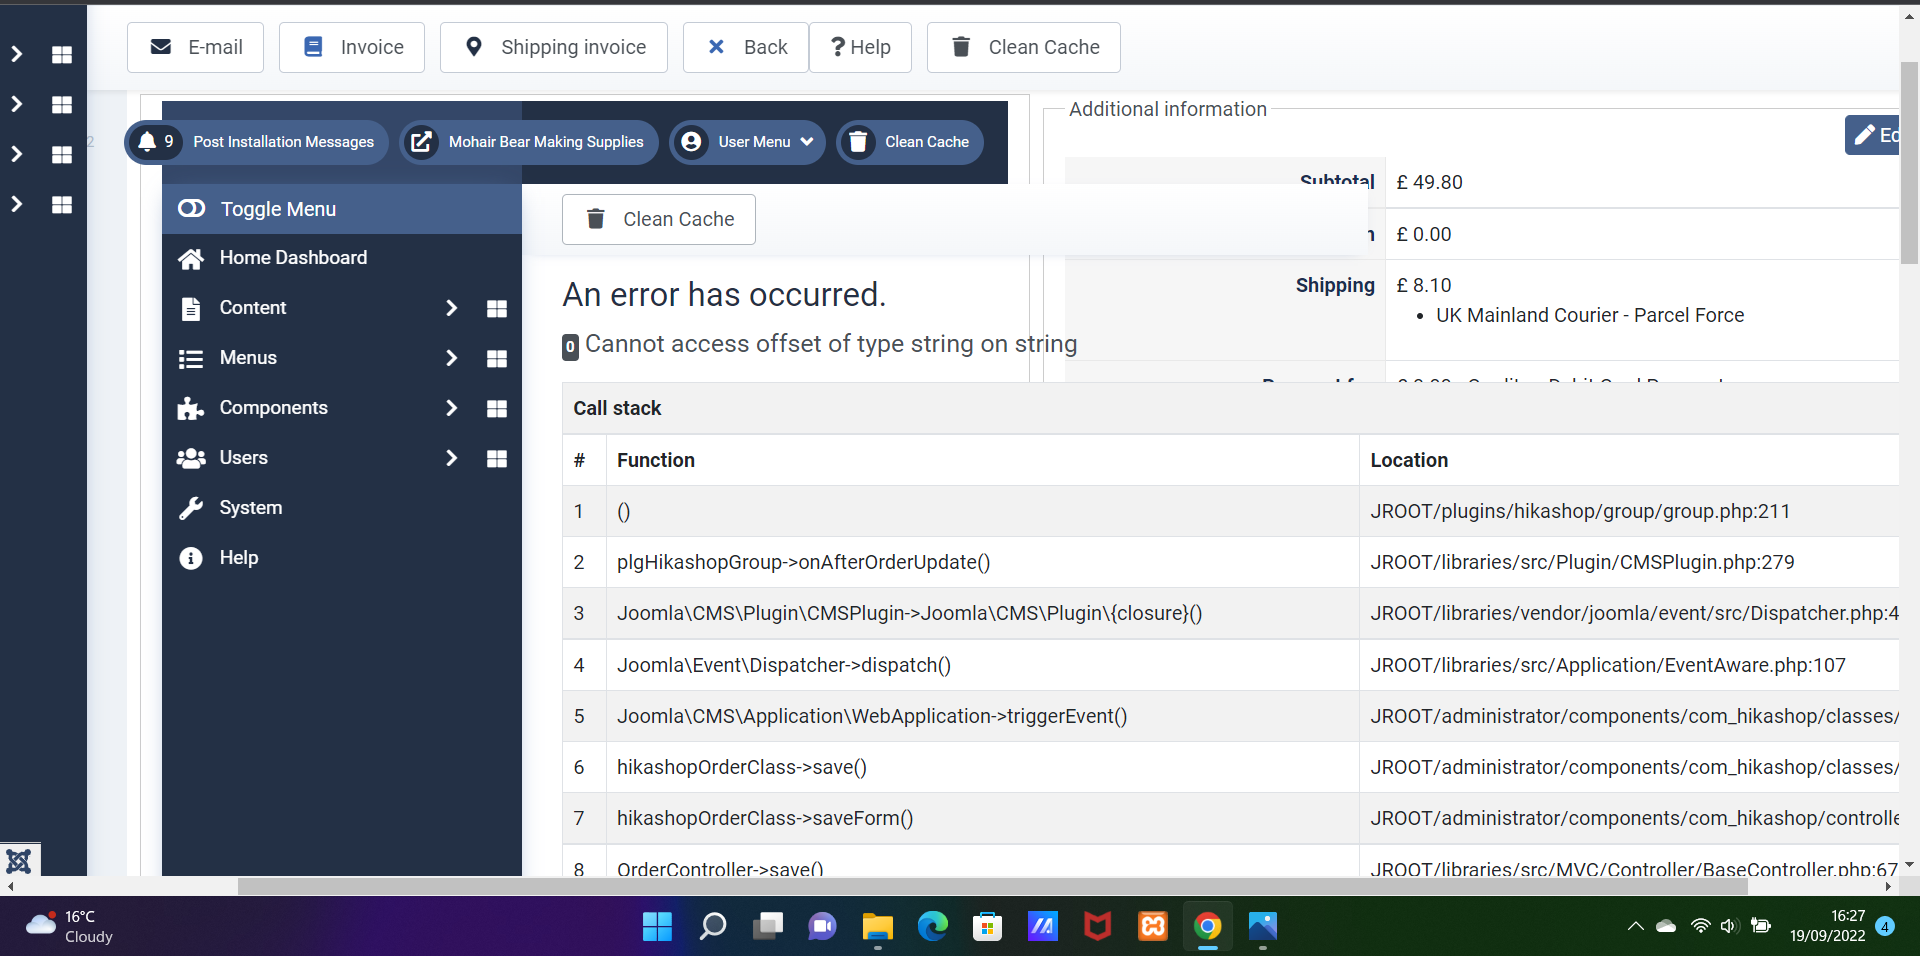
Task: Open XAMPP from the taskbar
Action: click(x=1152, y=927)
